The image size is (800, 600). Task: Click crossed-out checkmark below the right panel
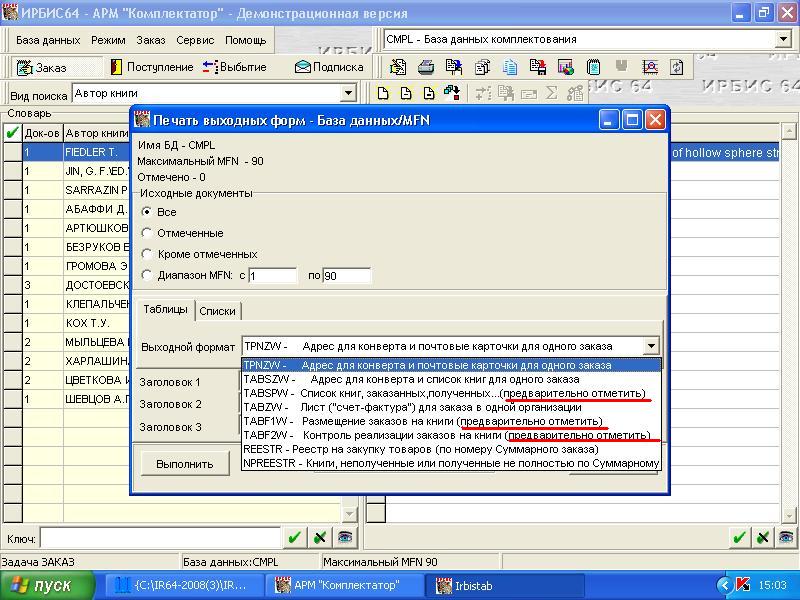point(763,537)
